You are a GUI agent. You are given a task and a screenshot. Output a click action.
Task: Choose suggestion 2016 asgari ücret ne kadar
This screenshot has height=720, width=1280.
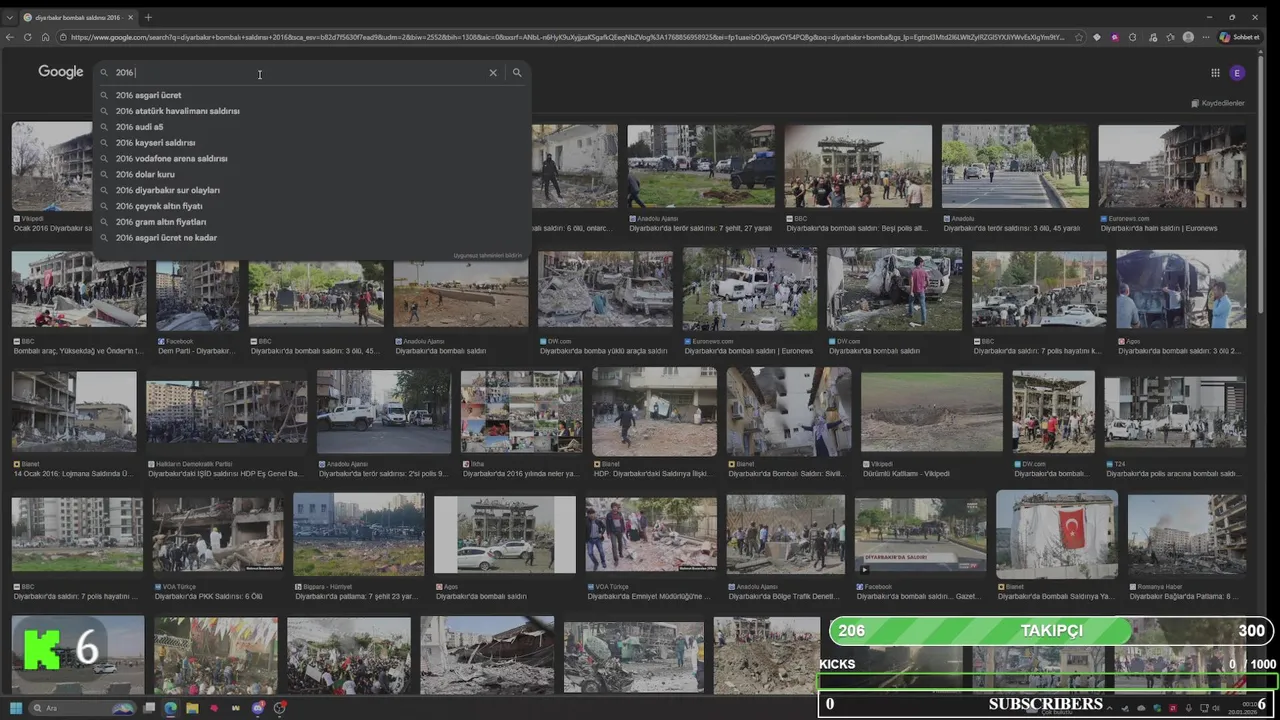310,238
